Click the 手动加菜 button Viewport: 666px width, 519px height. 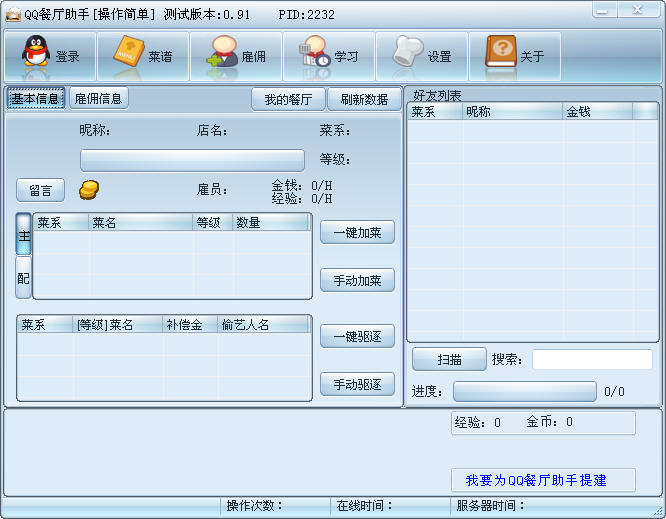(357, 280)
